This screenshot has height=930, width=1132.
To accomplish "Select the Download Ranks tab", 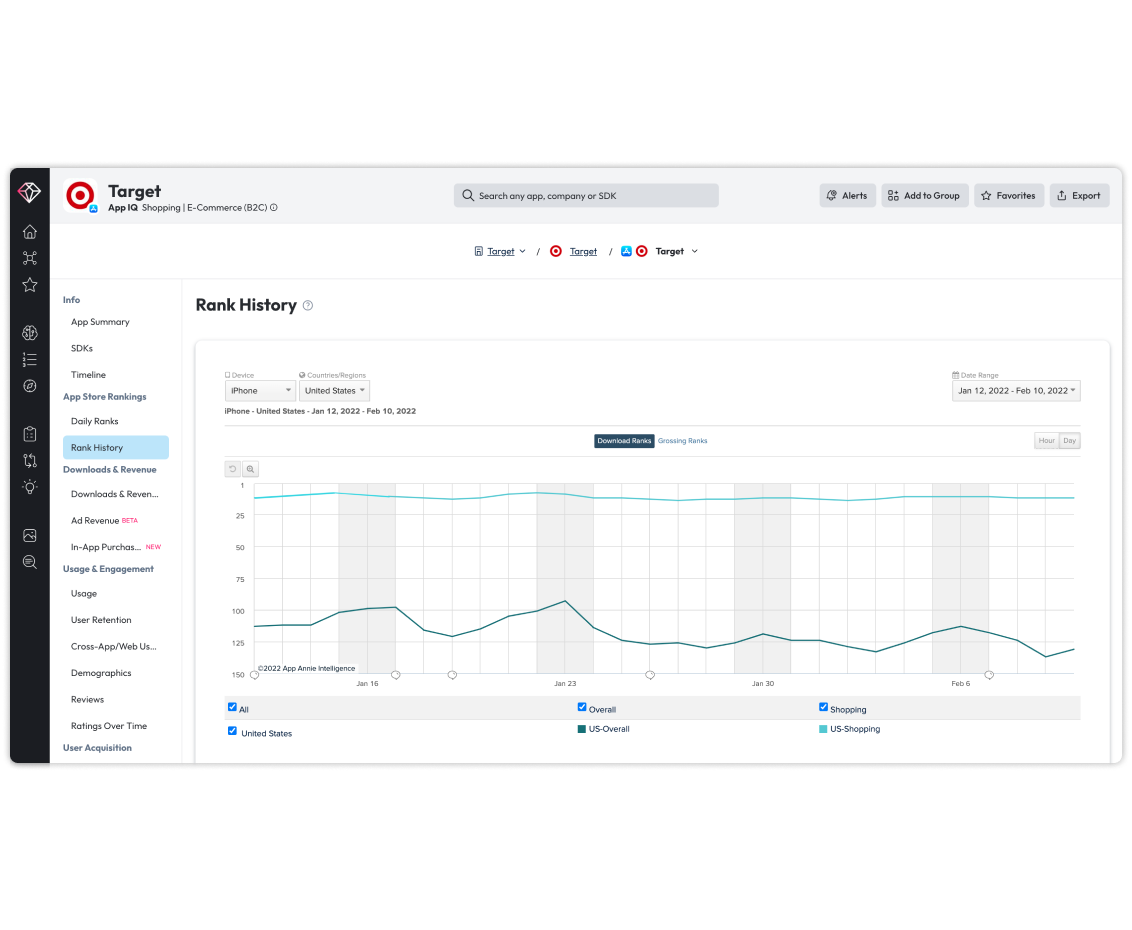I will [624, 441].
